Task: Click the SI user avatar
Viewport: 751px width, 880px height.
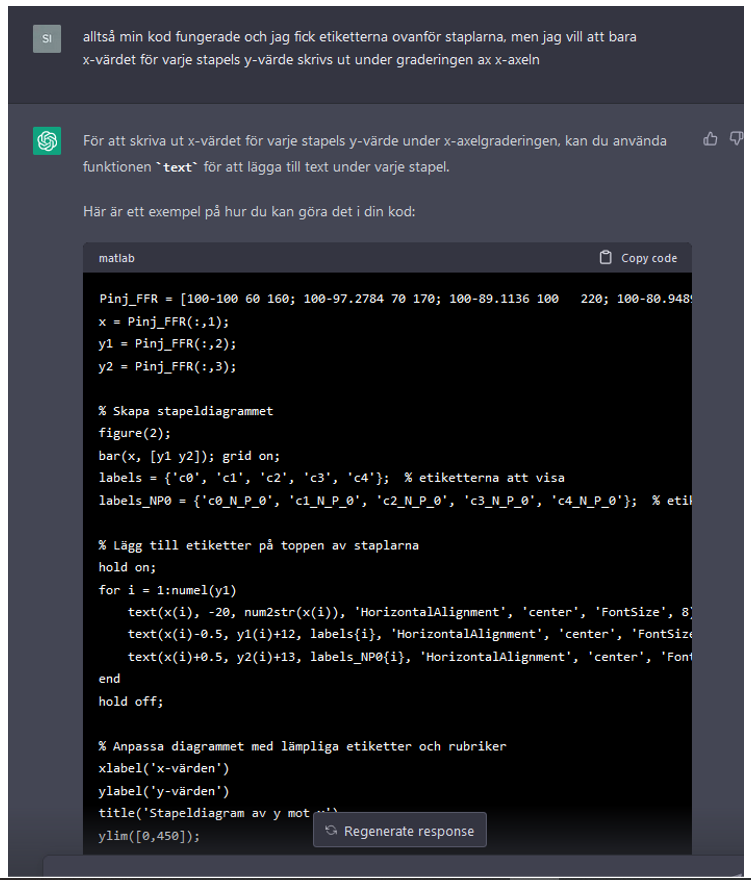Action: [47, 39]
